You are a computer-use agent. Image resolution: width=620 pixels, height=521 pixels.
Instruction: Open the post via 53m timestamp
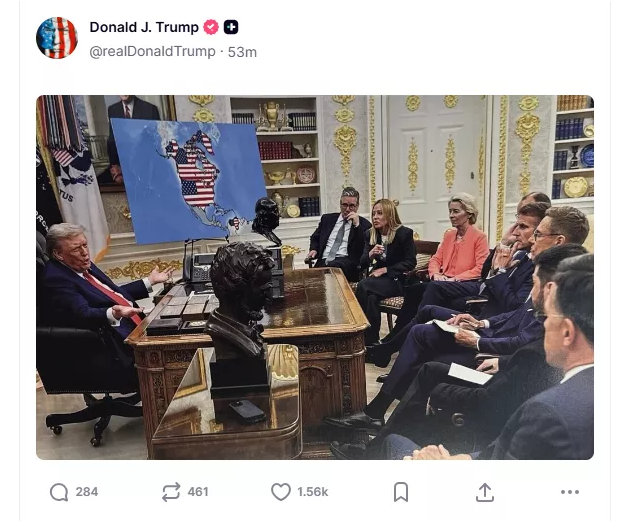[x=242, y=52]
